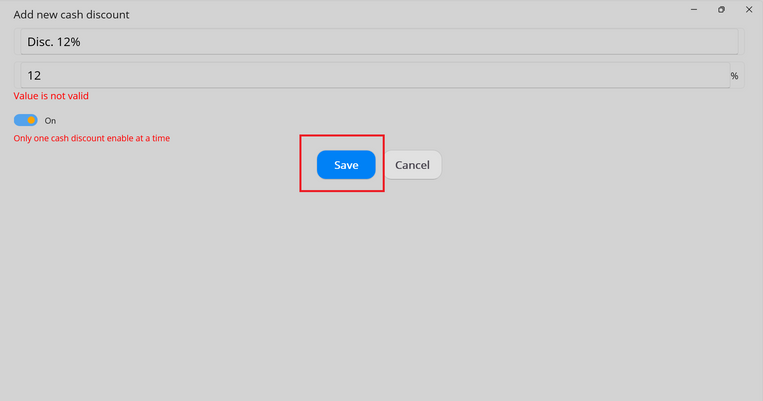Restore down the dialog window
This screenshot has height=401, width=763.
coord(721,10)
